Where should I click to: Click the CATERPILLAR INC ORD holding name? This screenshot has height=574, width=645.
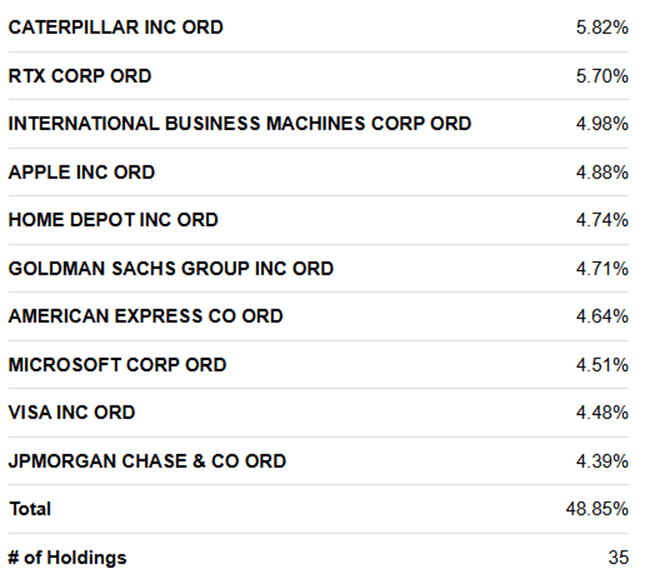[116, 28]
